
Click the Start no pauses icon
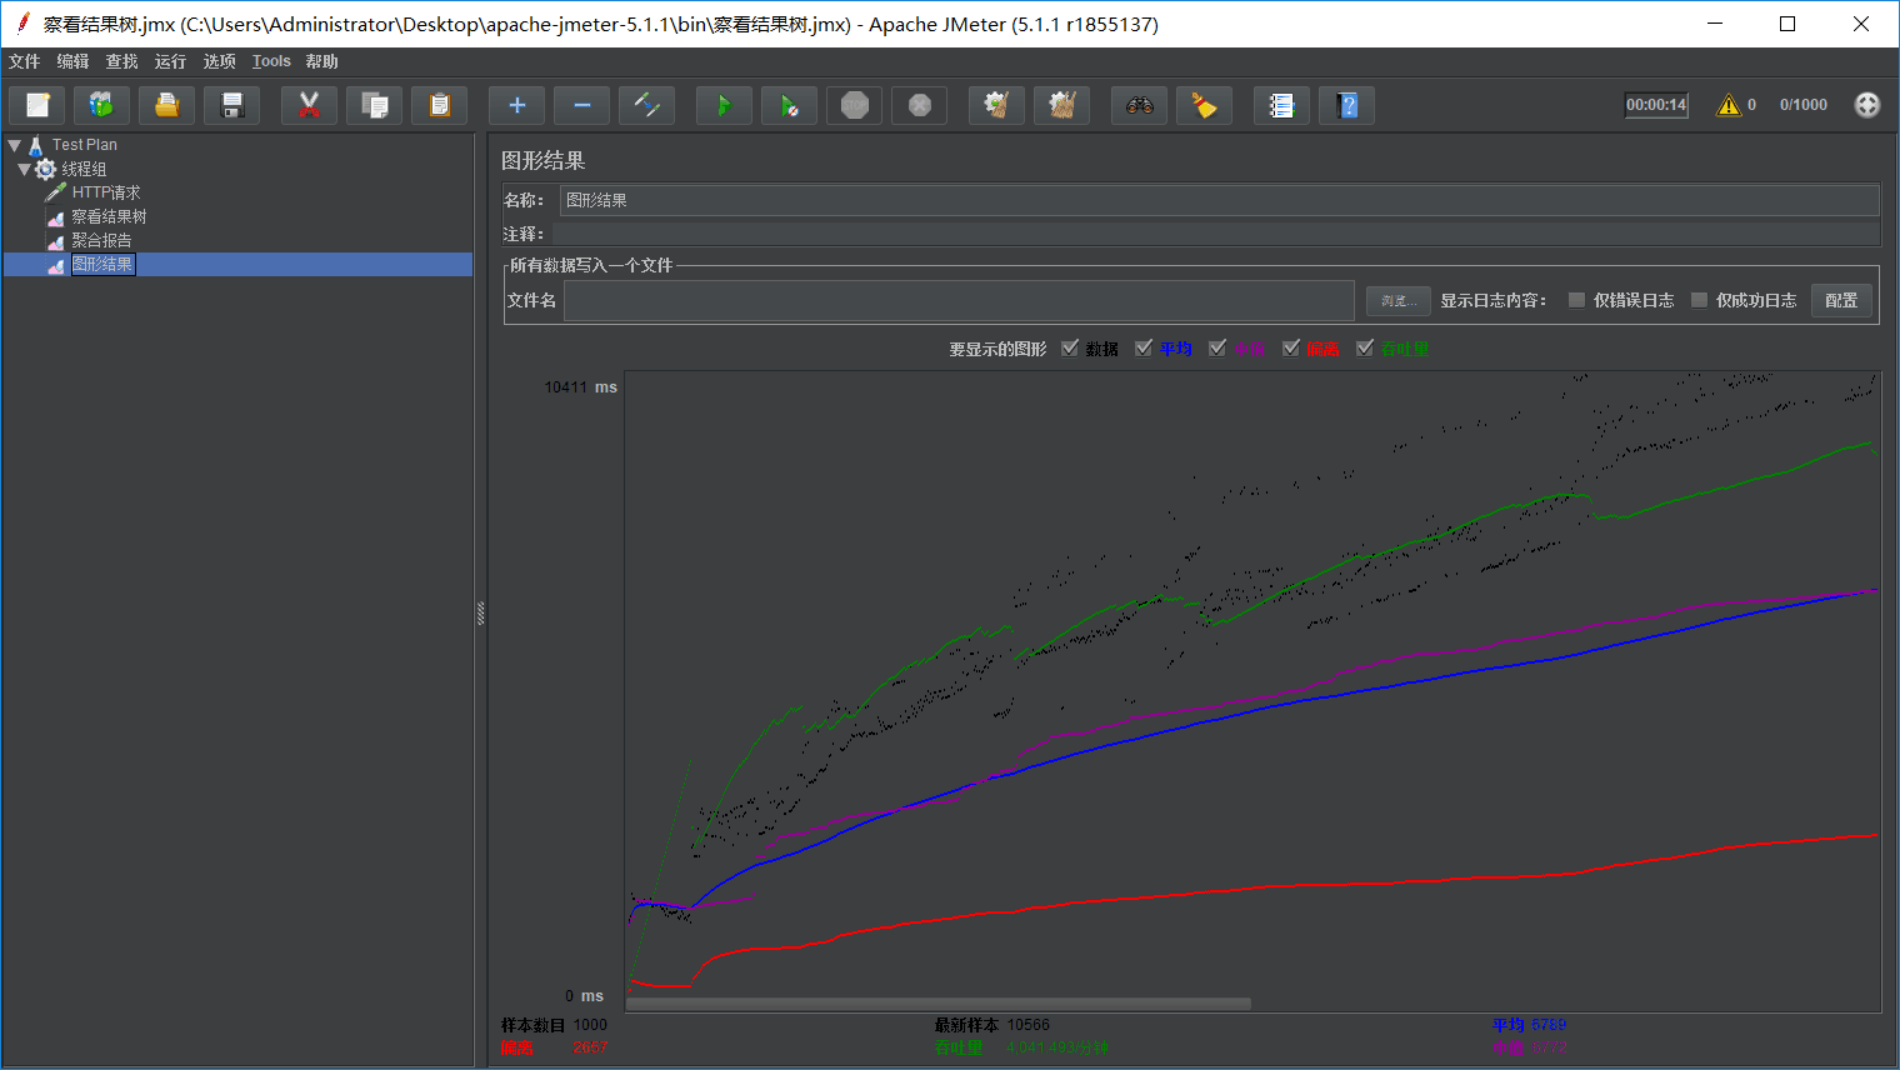click(x=789, y=105)
